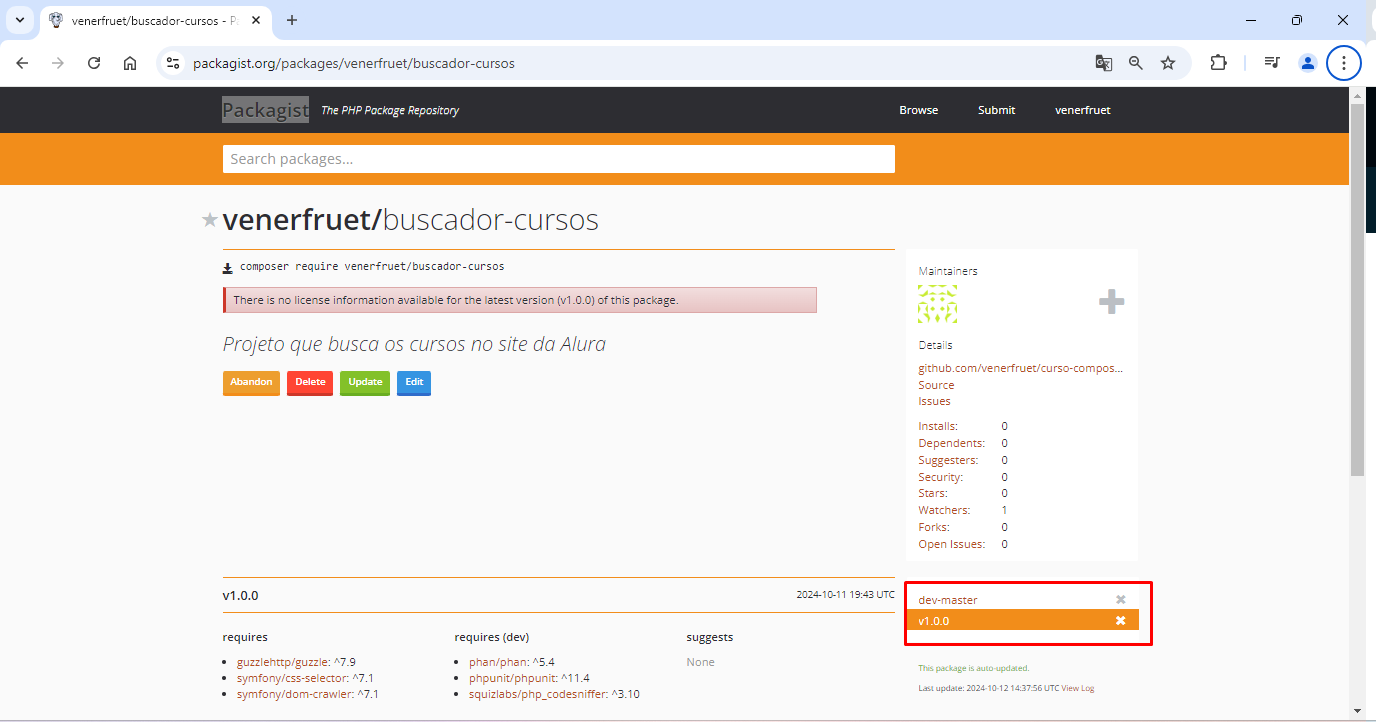This screenshot has height=722, width=1376.
Task: Select the dev-master version
Action: (x=948, y=600)
